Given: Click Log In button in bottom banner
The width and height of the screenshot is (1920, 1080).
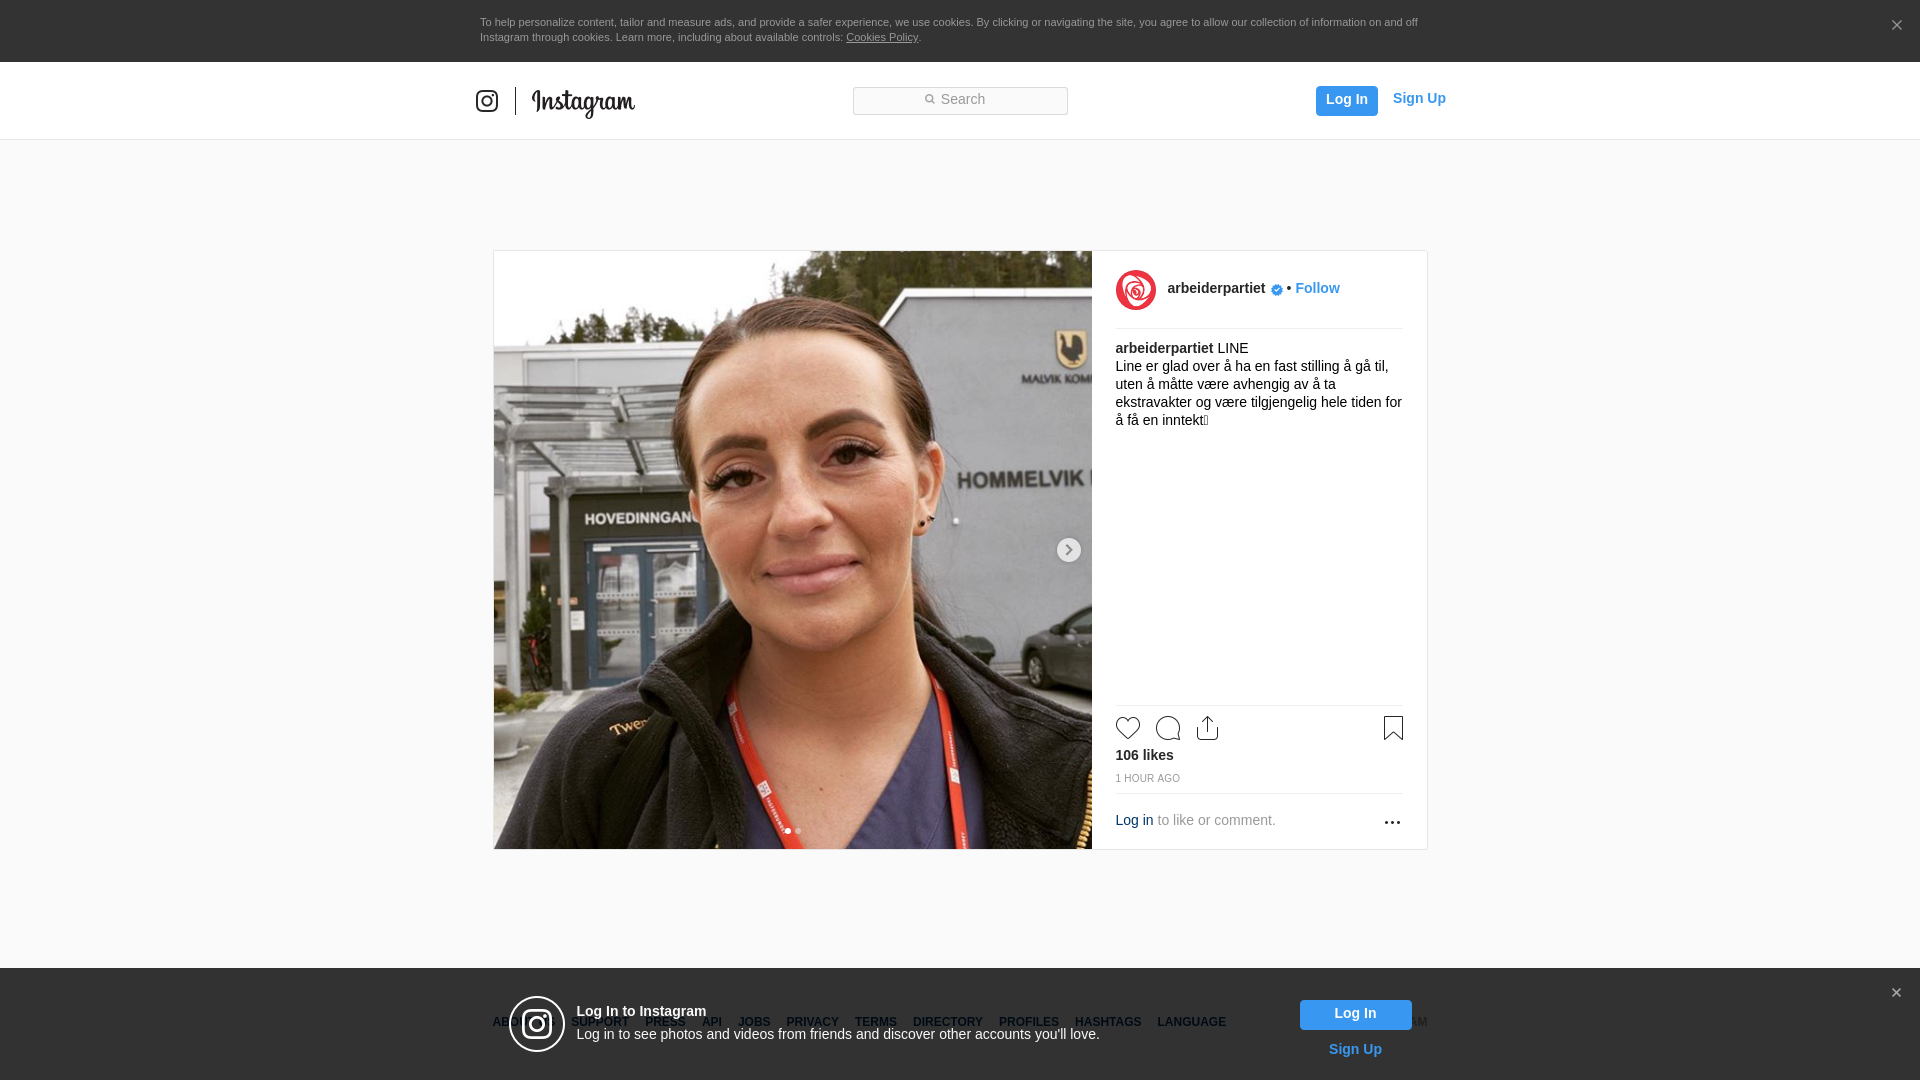Looking at the screenshot, I should [1355, 1015].
